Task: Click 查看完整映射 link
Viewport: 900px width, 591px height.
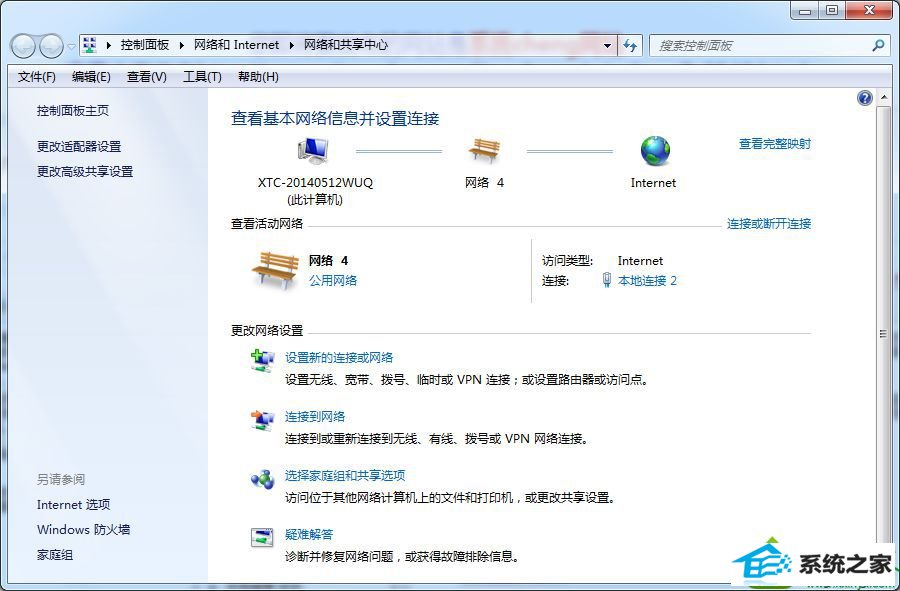Action: pos(775,144)
